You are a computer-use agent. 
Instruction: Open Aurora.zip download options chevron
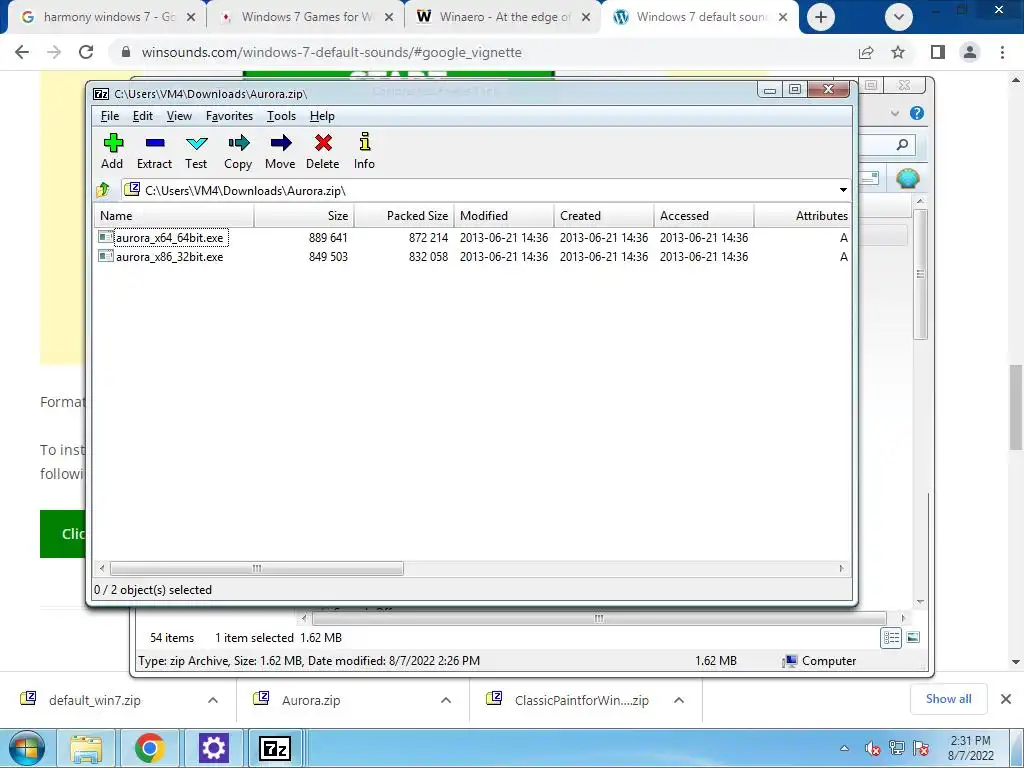[x=446, y=700]
